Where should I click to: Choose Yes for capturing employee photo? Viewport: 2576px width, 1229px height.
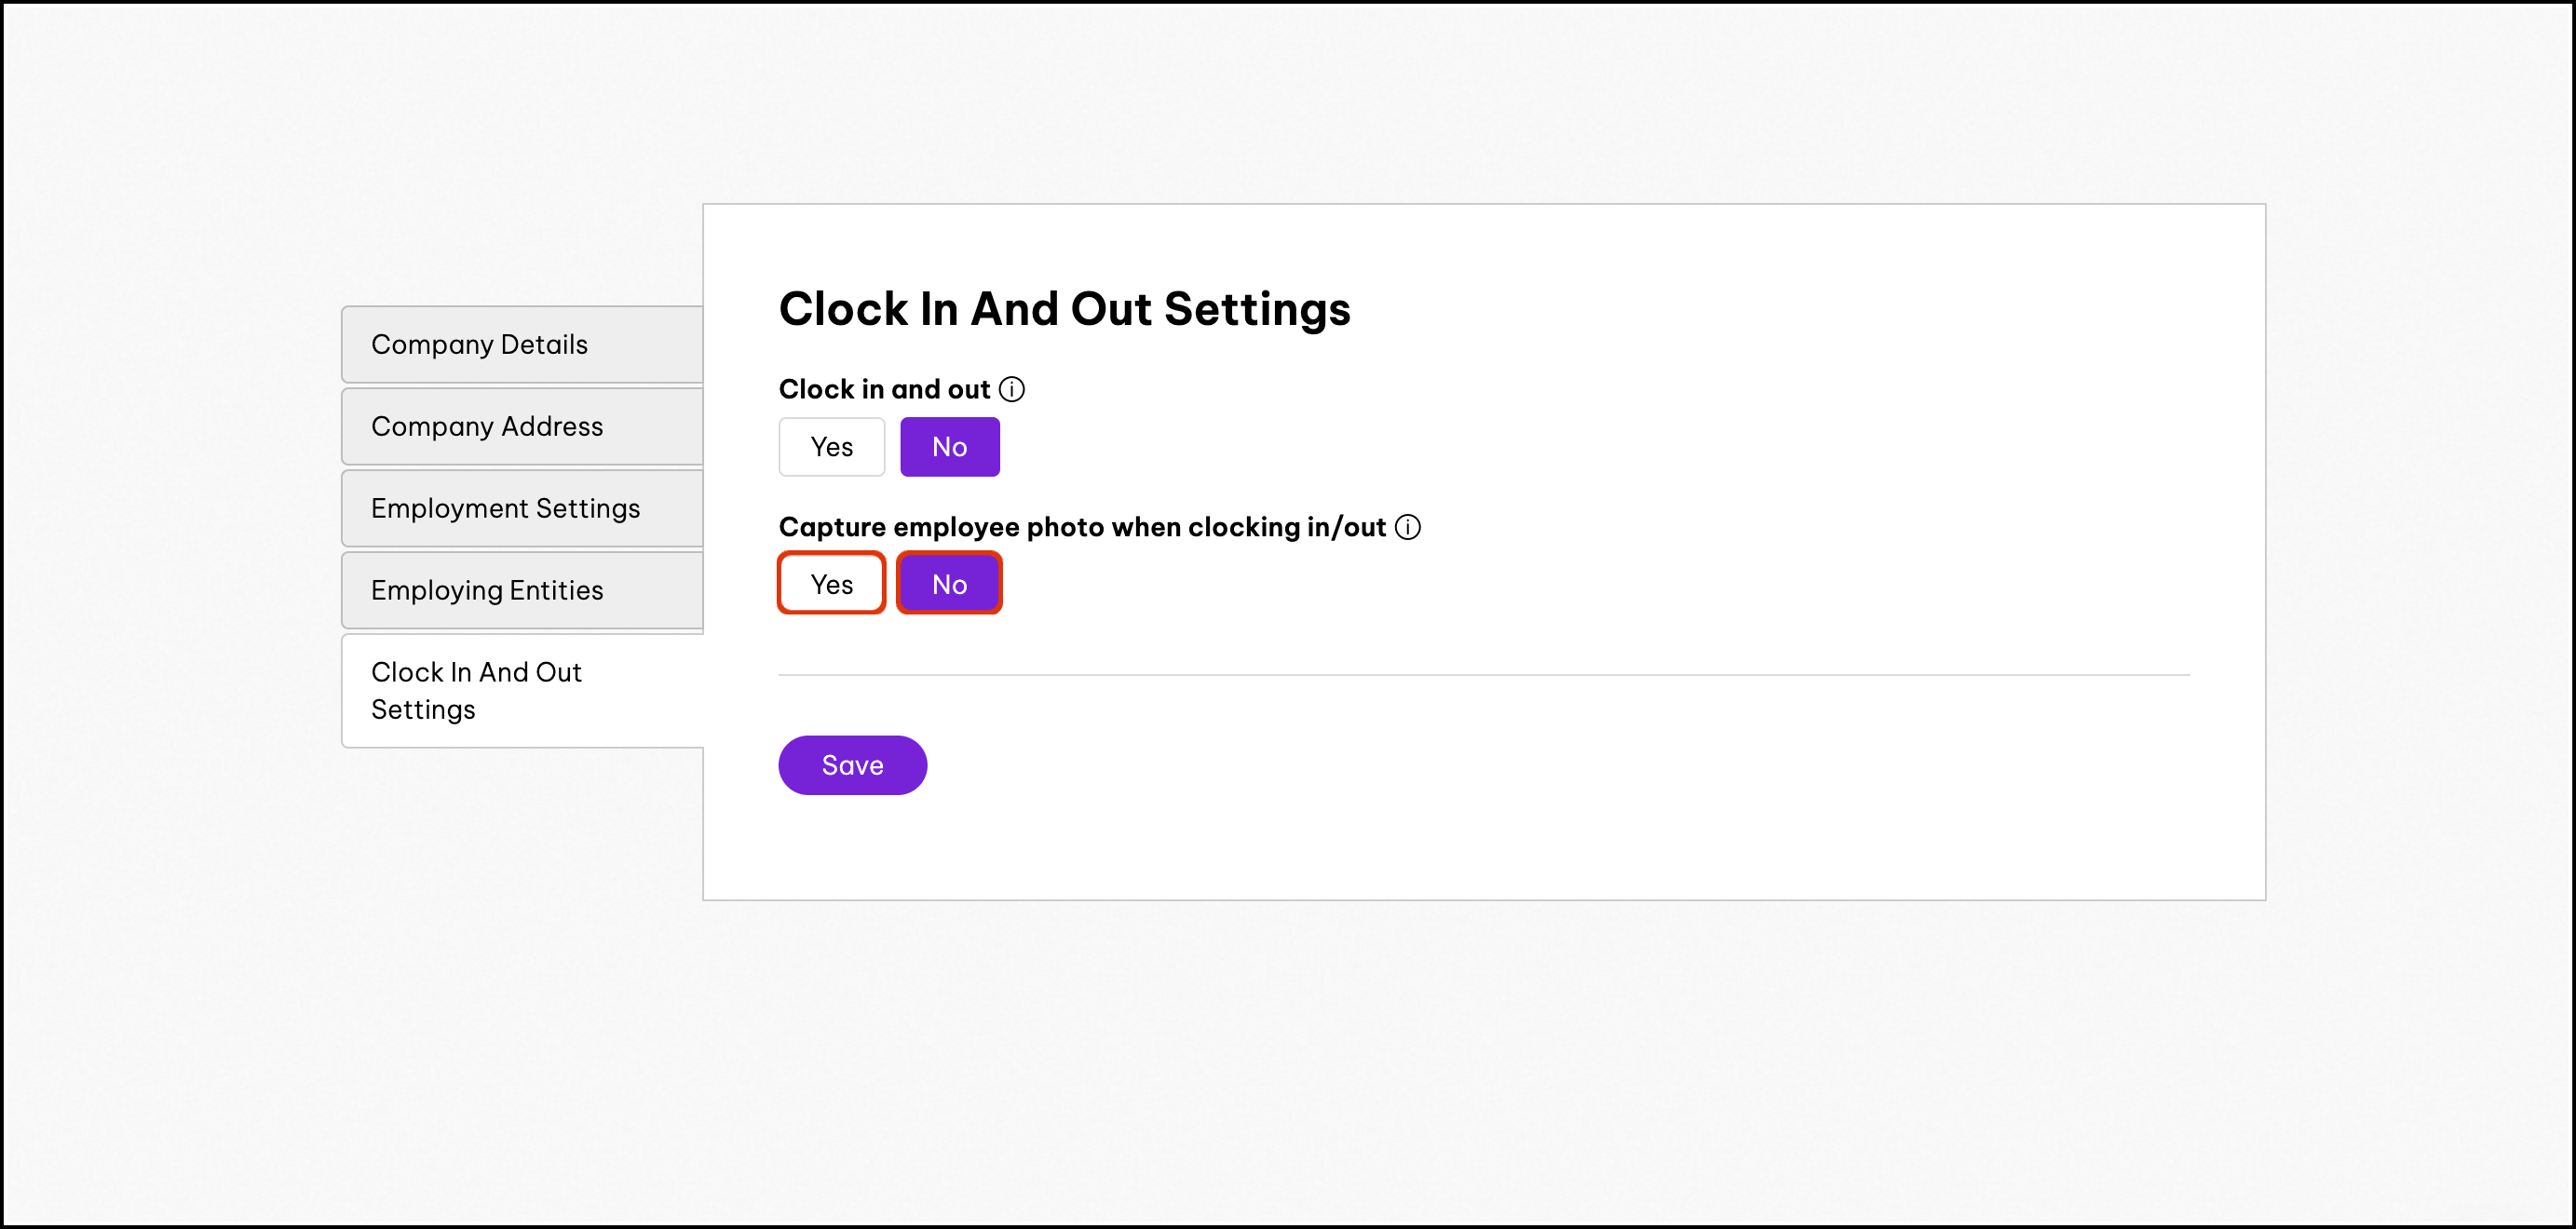click(831, 584)
